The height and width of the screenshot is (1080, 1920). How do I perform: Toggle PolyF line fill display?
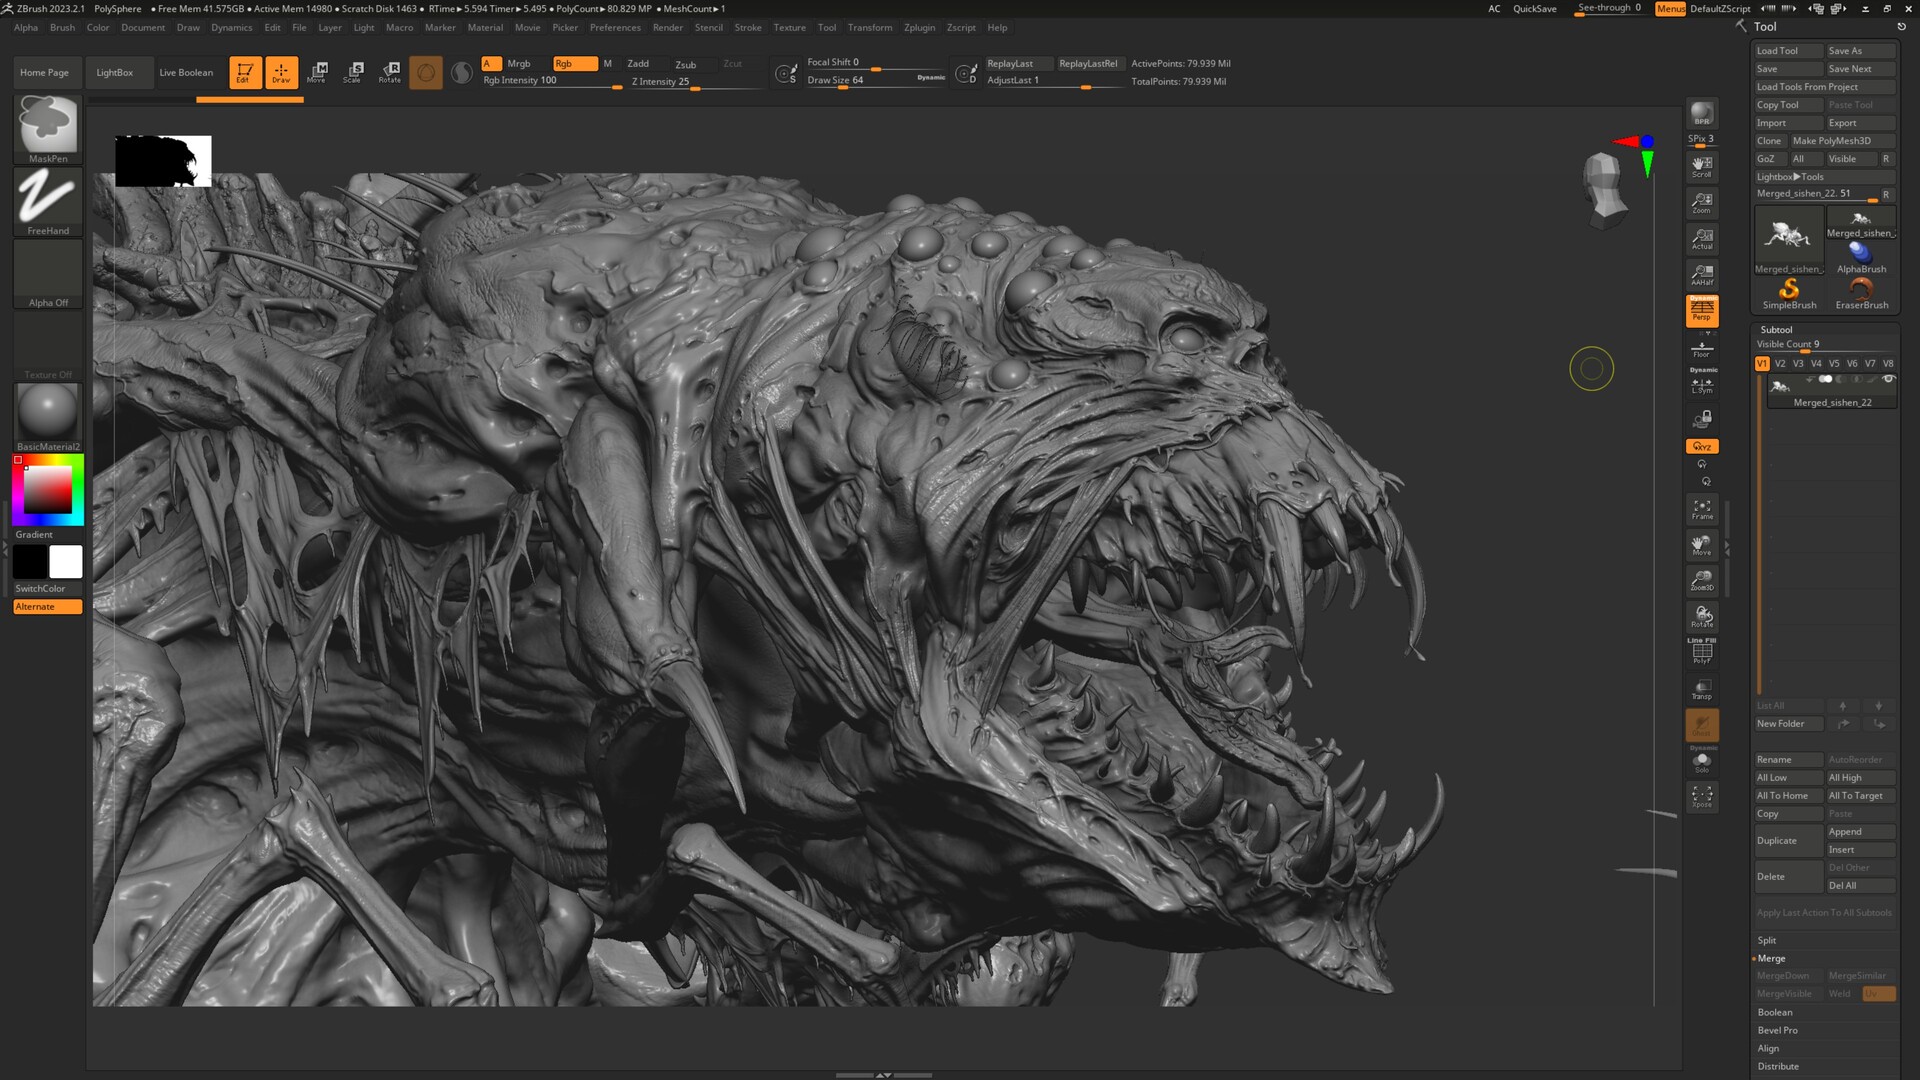[x=1701, y=652]
